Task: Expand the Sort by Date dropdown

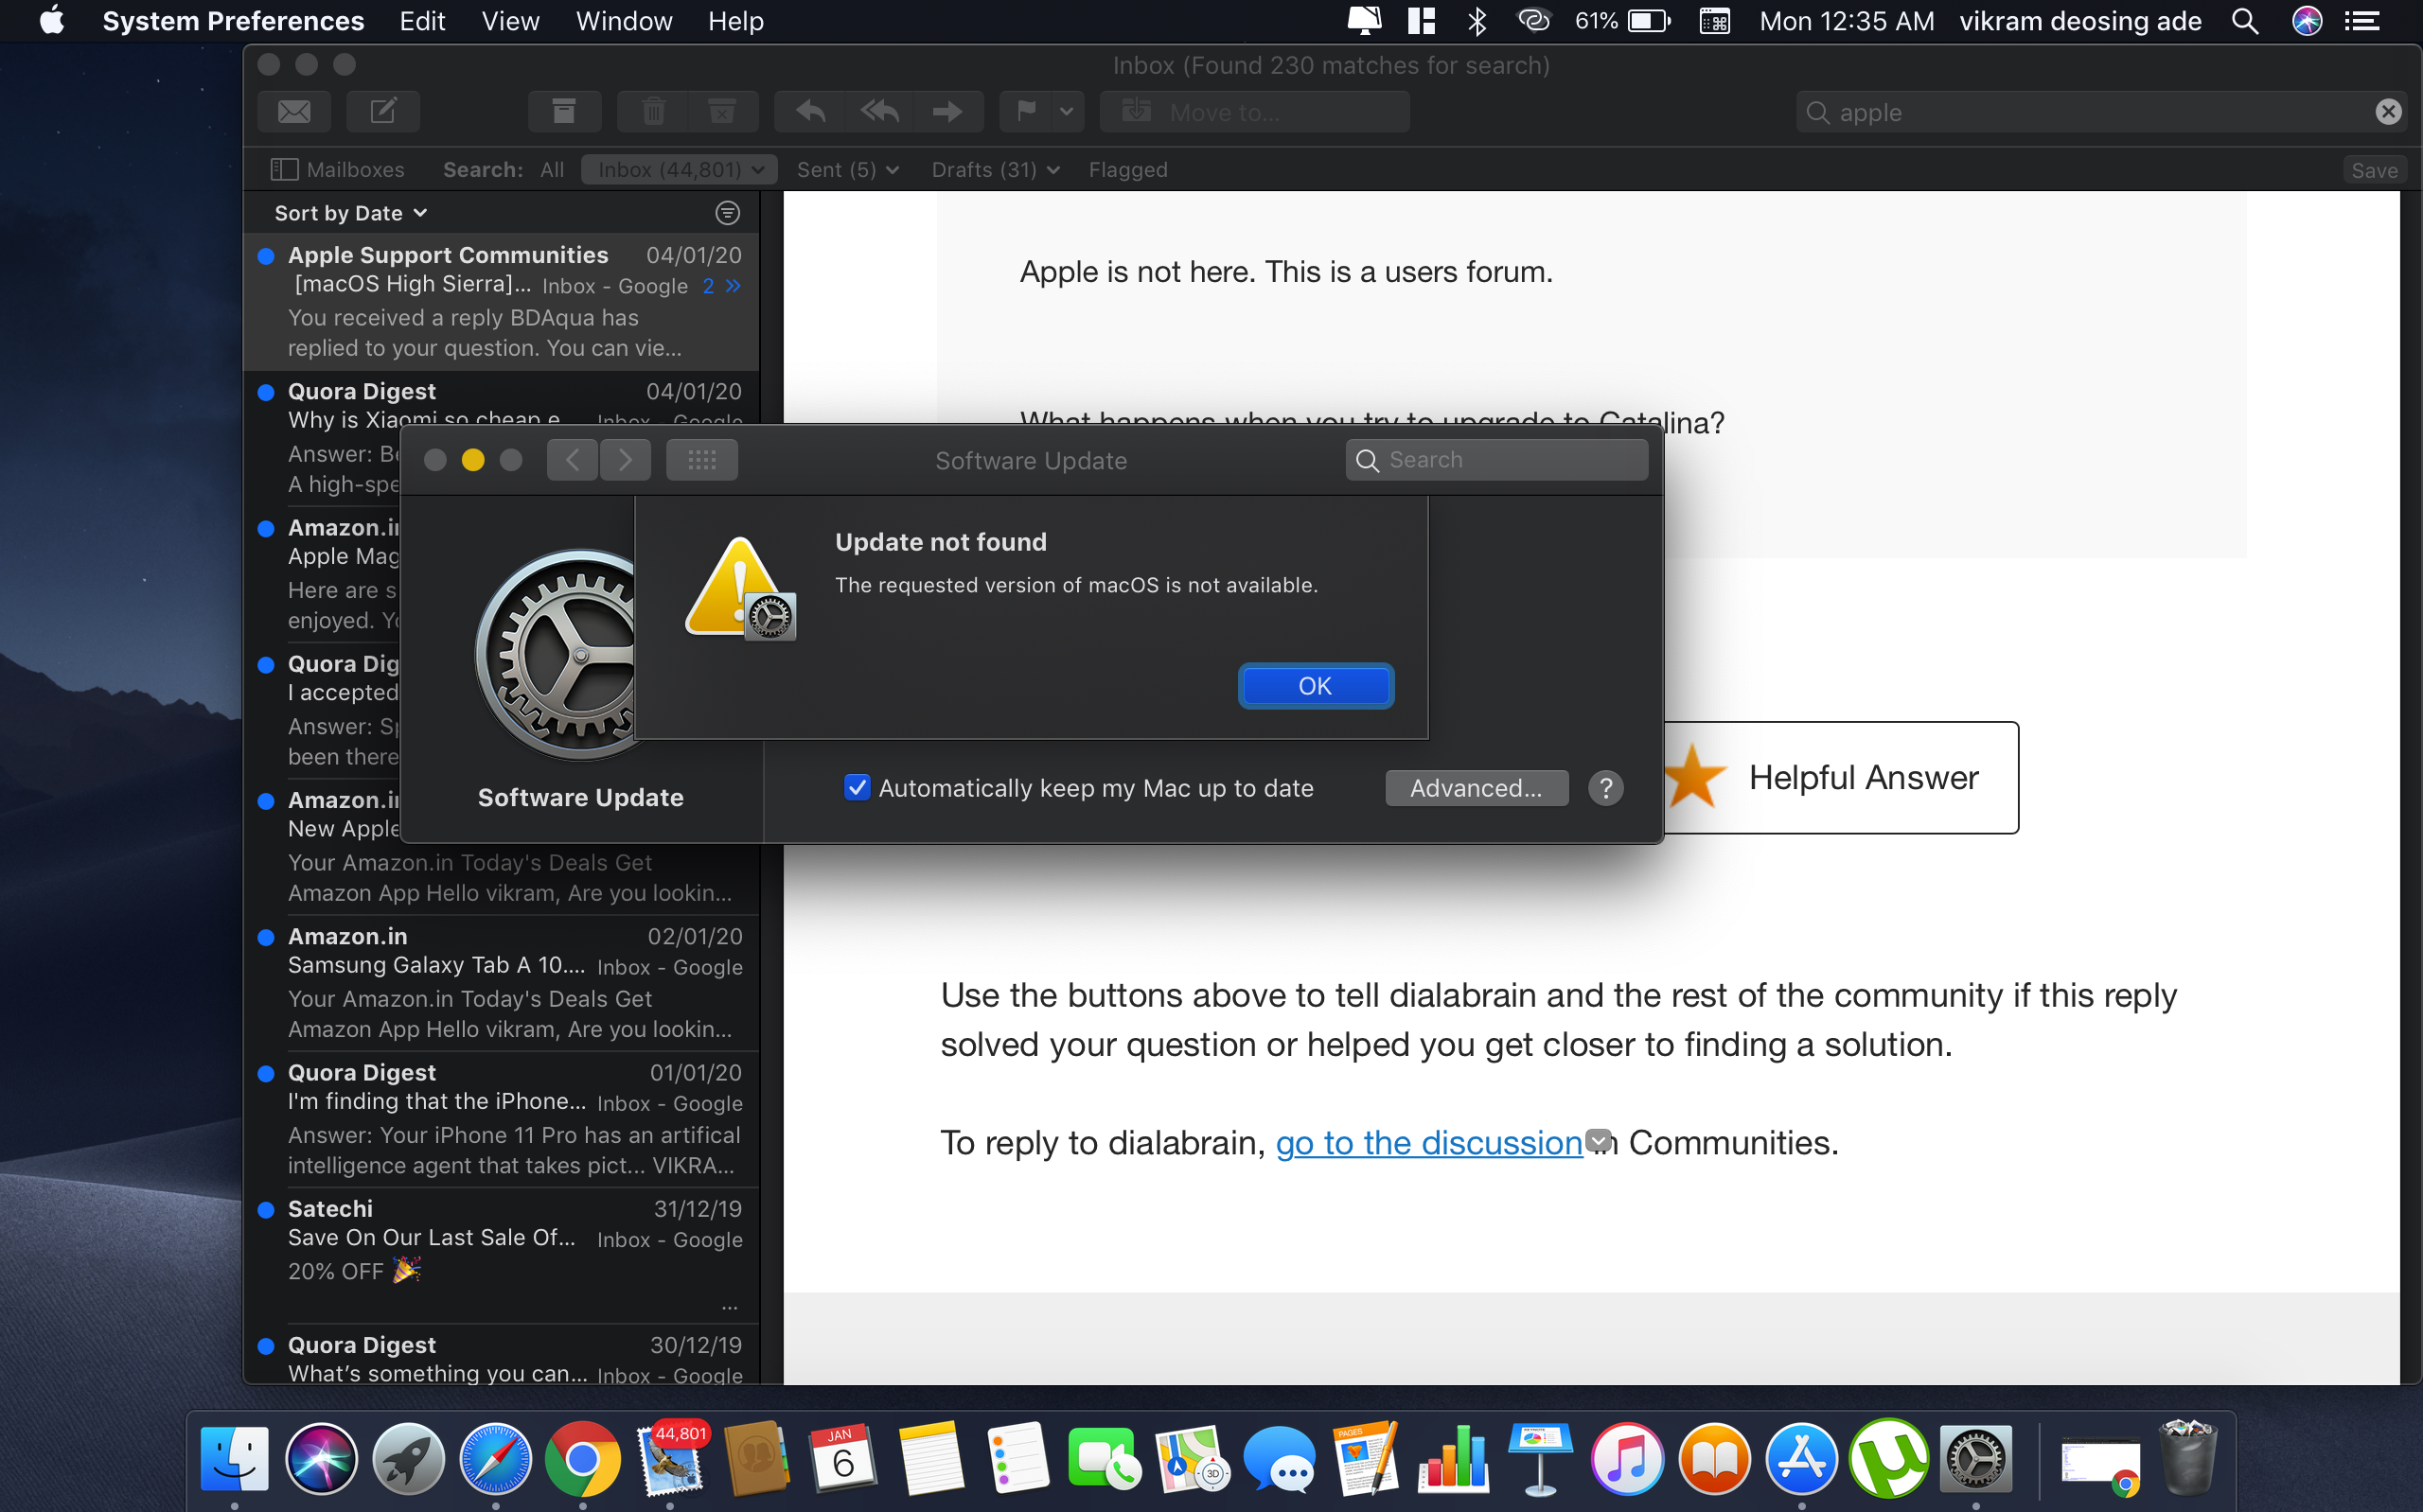Action: pos(350,213)
